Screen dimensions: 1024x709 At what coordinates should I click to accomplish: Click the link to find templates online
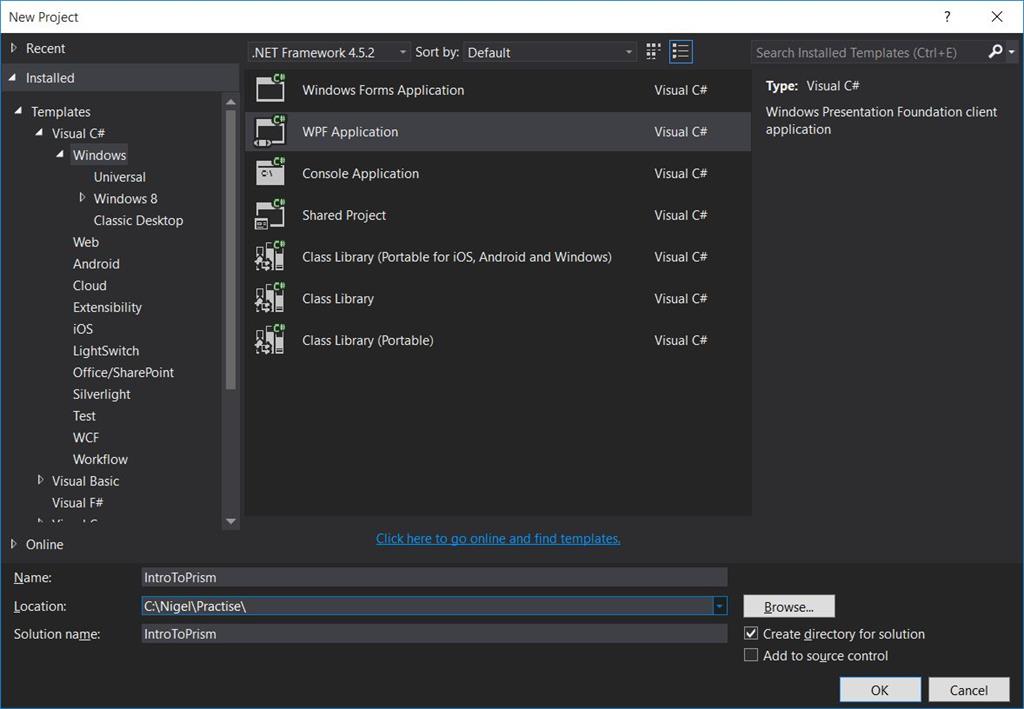coord(497,538)
